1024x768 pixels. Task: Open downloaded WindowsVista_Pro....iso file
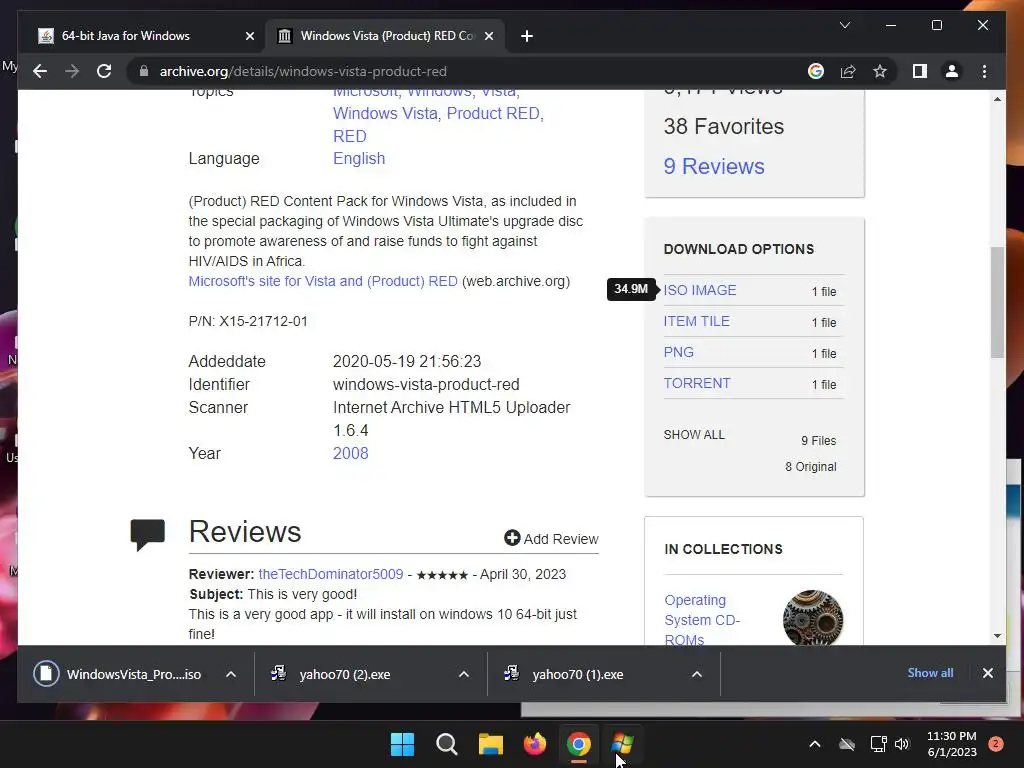pyautogui.click(x=133, y=674)
